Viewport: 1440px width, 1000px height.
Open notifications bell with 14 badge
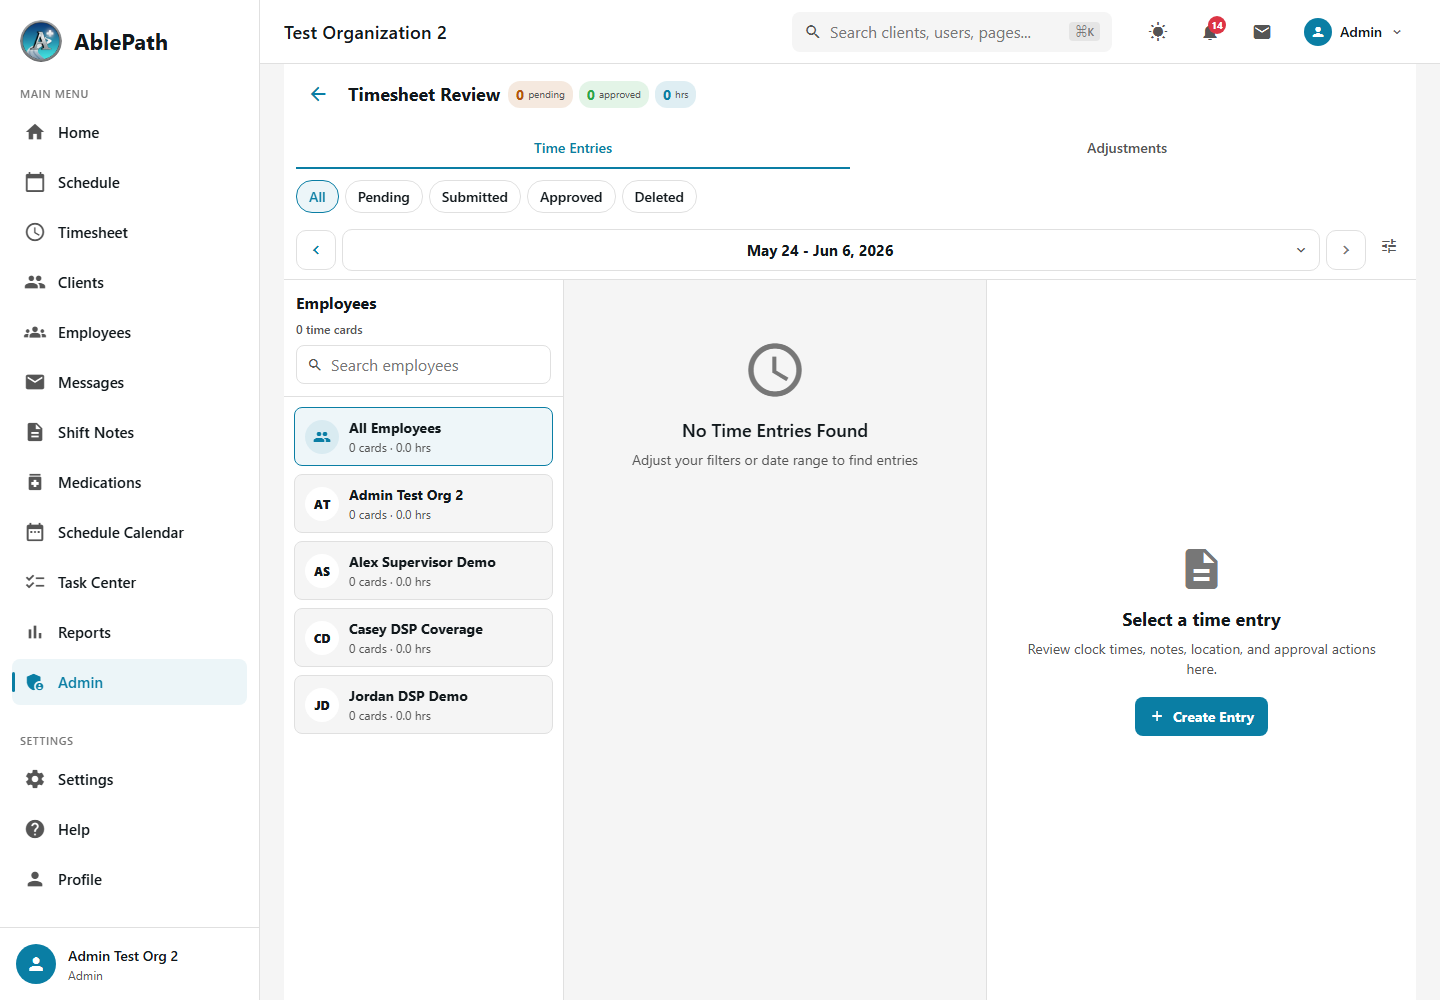coord(1210,32)
